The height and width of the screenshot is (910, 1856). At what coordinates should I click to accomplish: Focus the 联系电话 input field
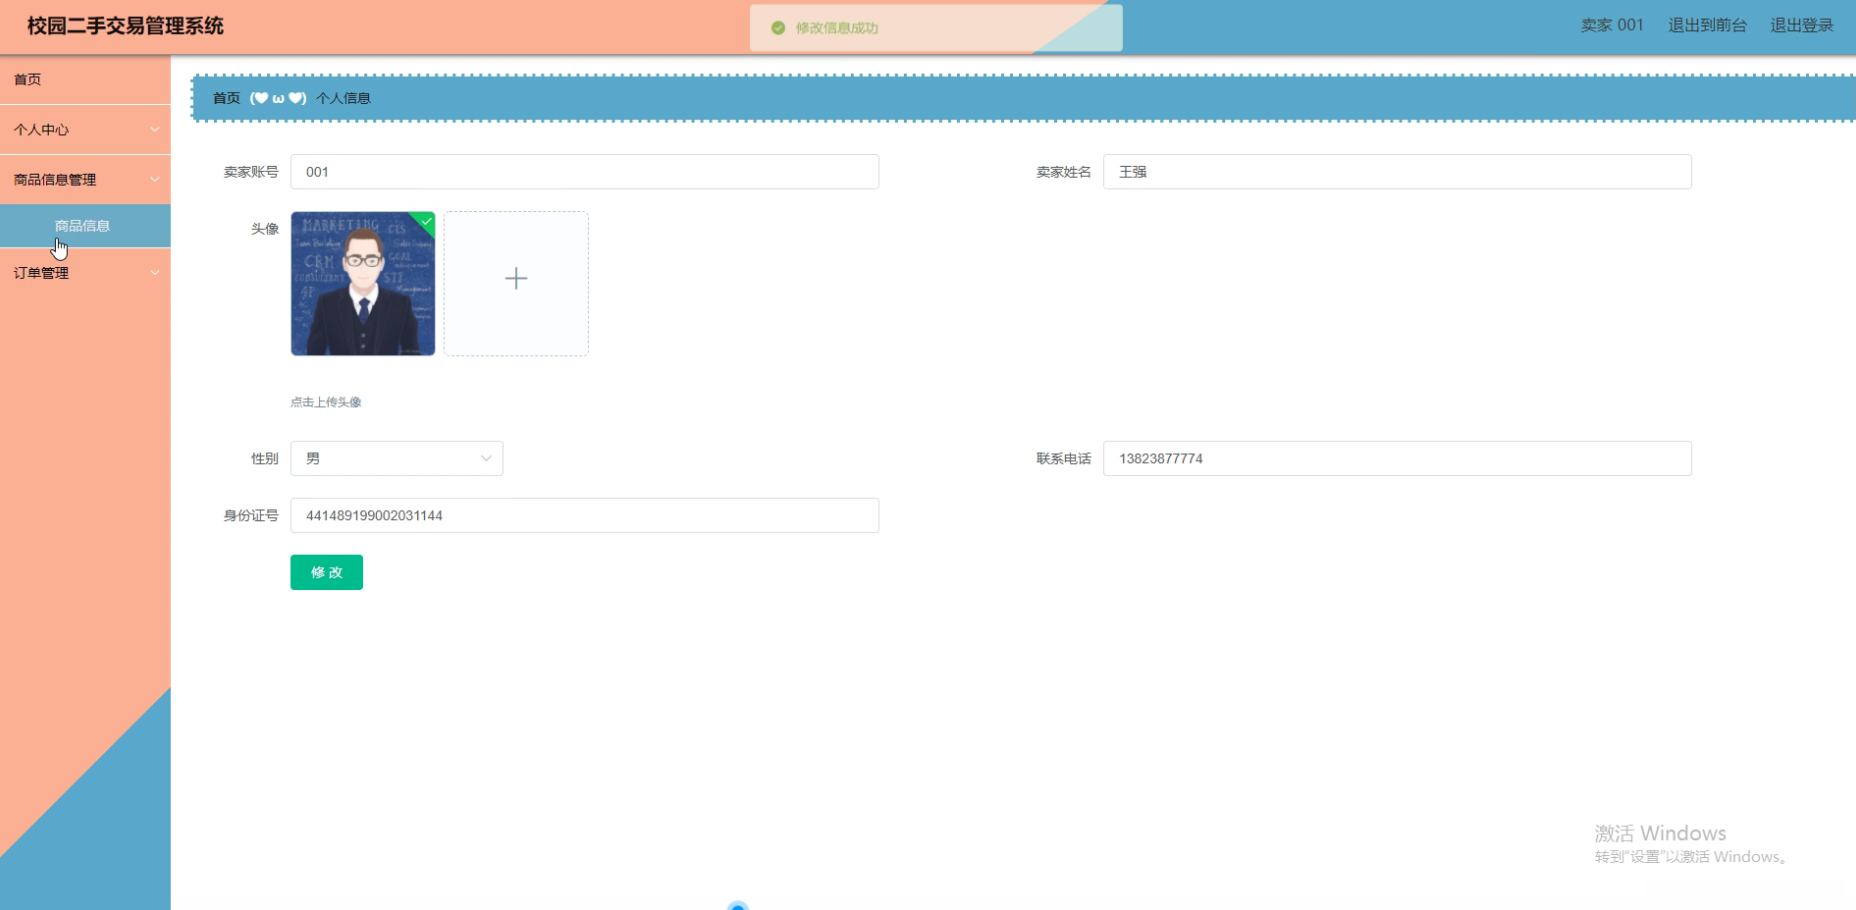click(1397, 459)
